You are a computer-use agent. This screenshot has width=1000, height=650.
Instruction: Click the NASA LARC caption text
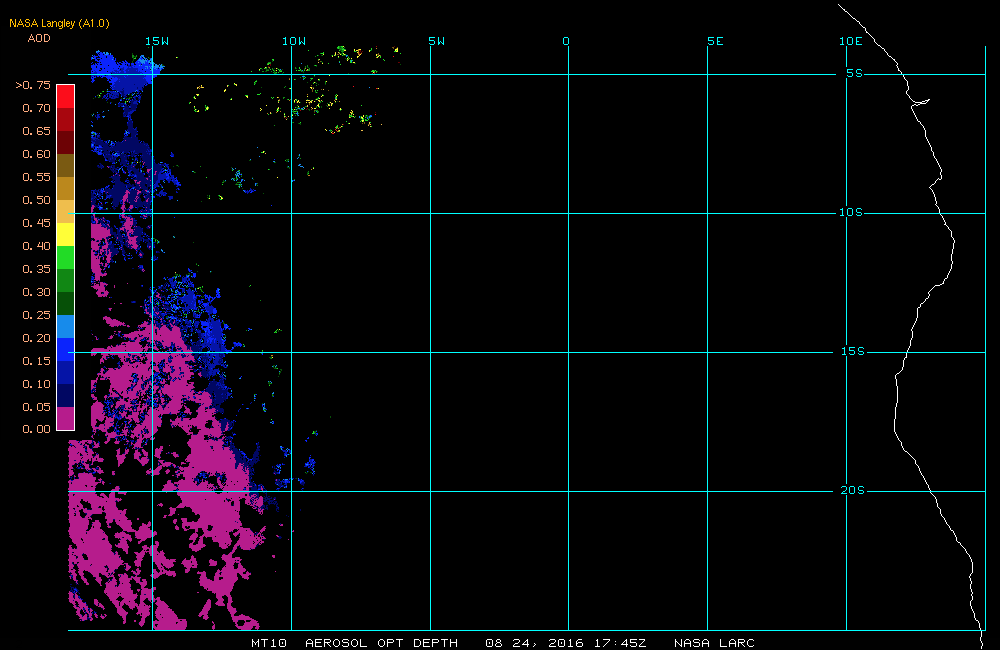(714, 643)
